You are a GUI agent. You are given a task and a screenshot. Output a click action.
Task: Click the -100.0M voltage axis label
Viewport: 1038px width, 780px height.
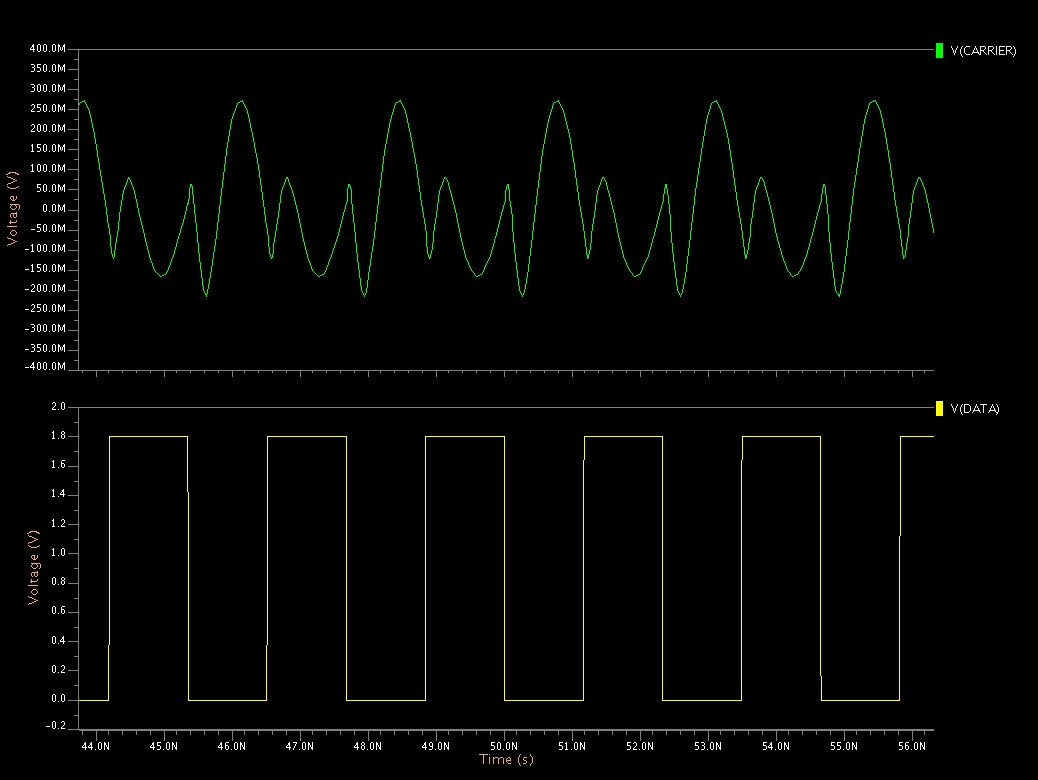(x=45, y=248)
